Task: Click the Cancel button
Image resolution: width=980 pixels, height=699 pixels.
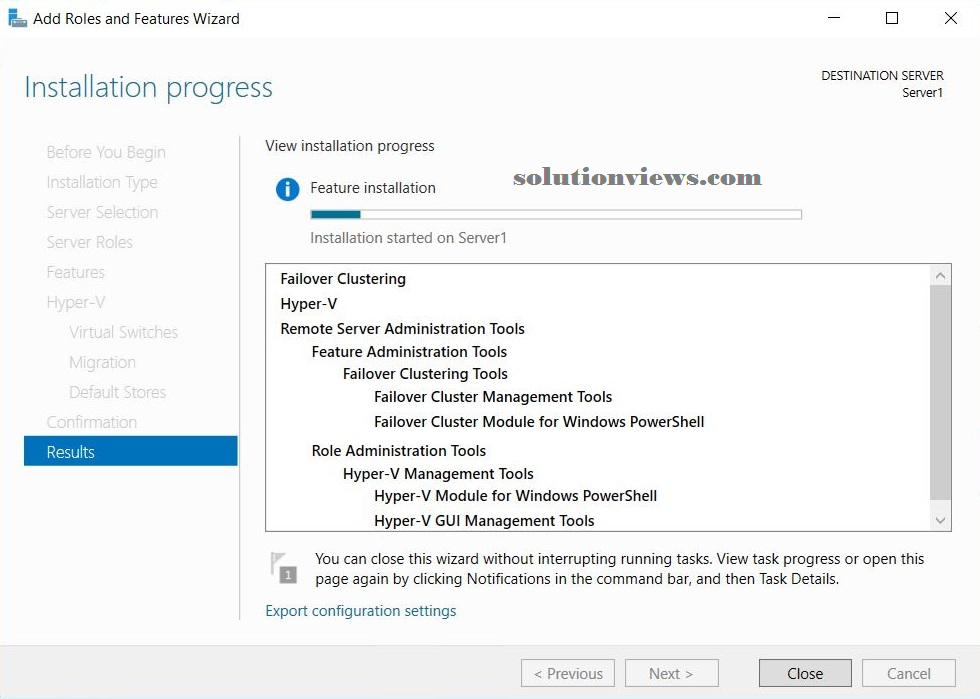Action: click(x=909, y=673)
